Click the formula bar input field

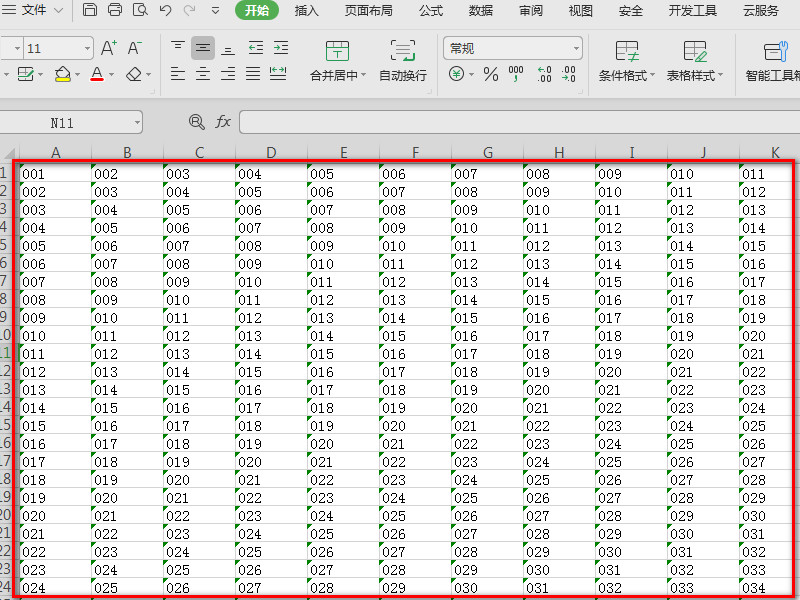[x=519, y=122]
